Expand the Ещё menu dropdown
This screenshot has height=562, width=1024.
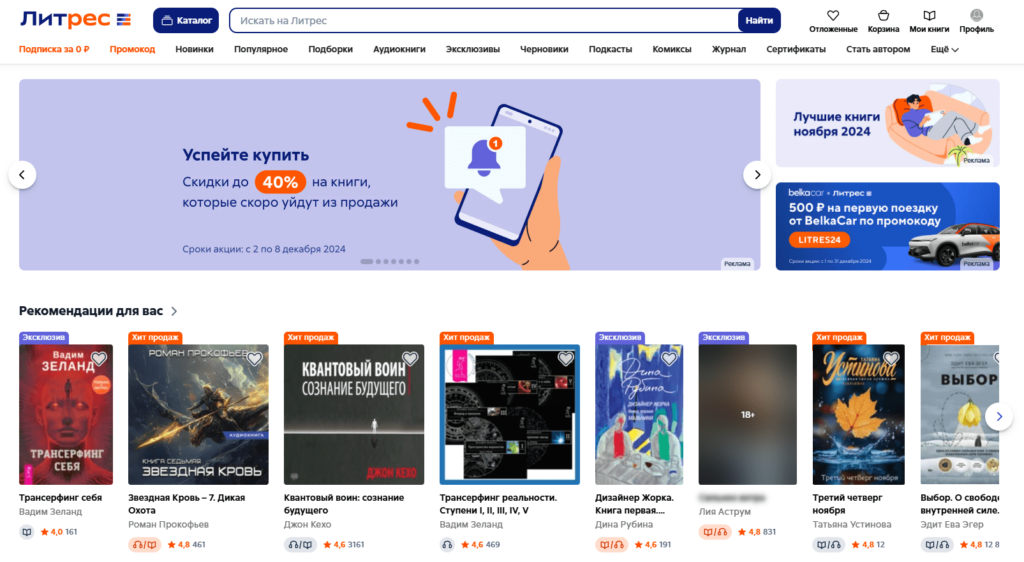[x=944, y=49]
